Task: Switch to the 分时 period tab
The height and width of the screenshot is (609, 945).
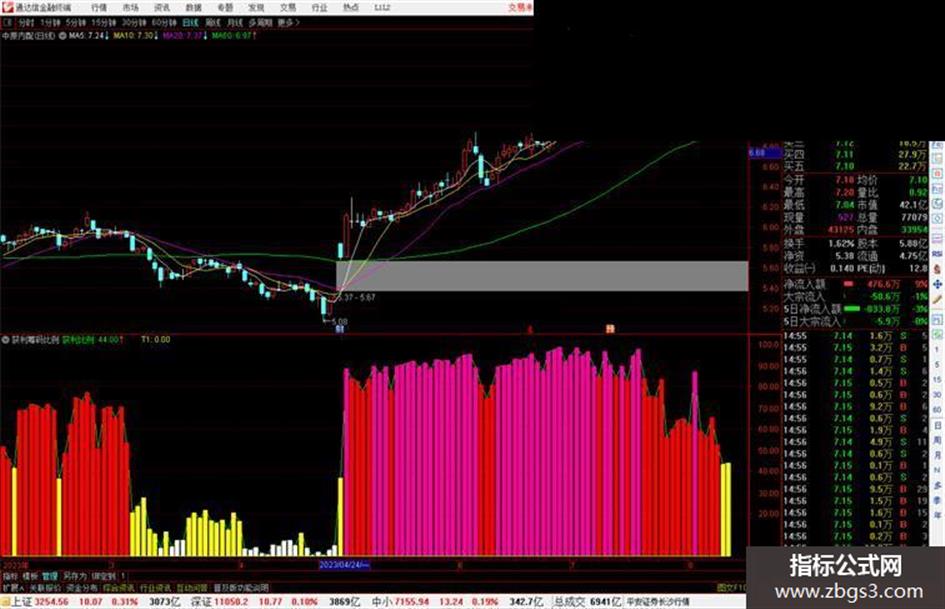Action: [x=27, y=22]
